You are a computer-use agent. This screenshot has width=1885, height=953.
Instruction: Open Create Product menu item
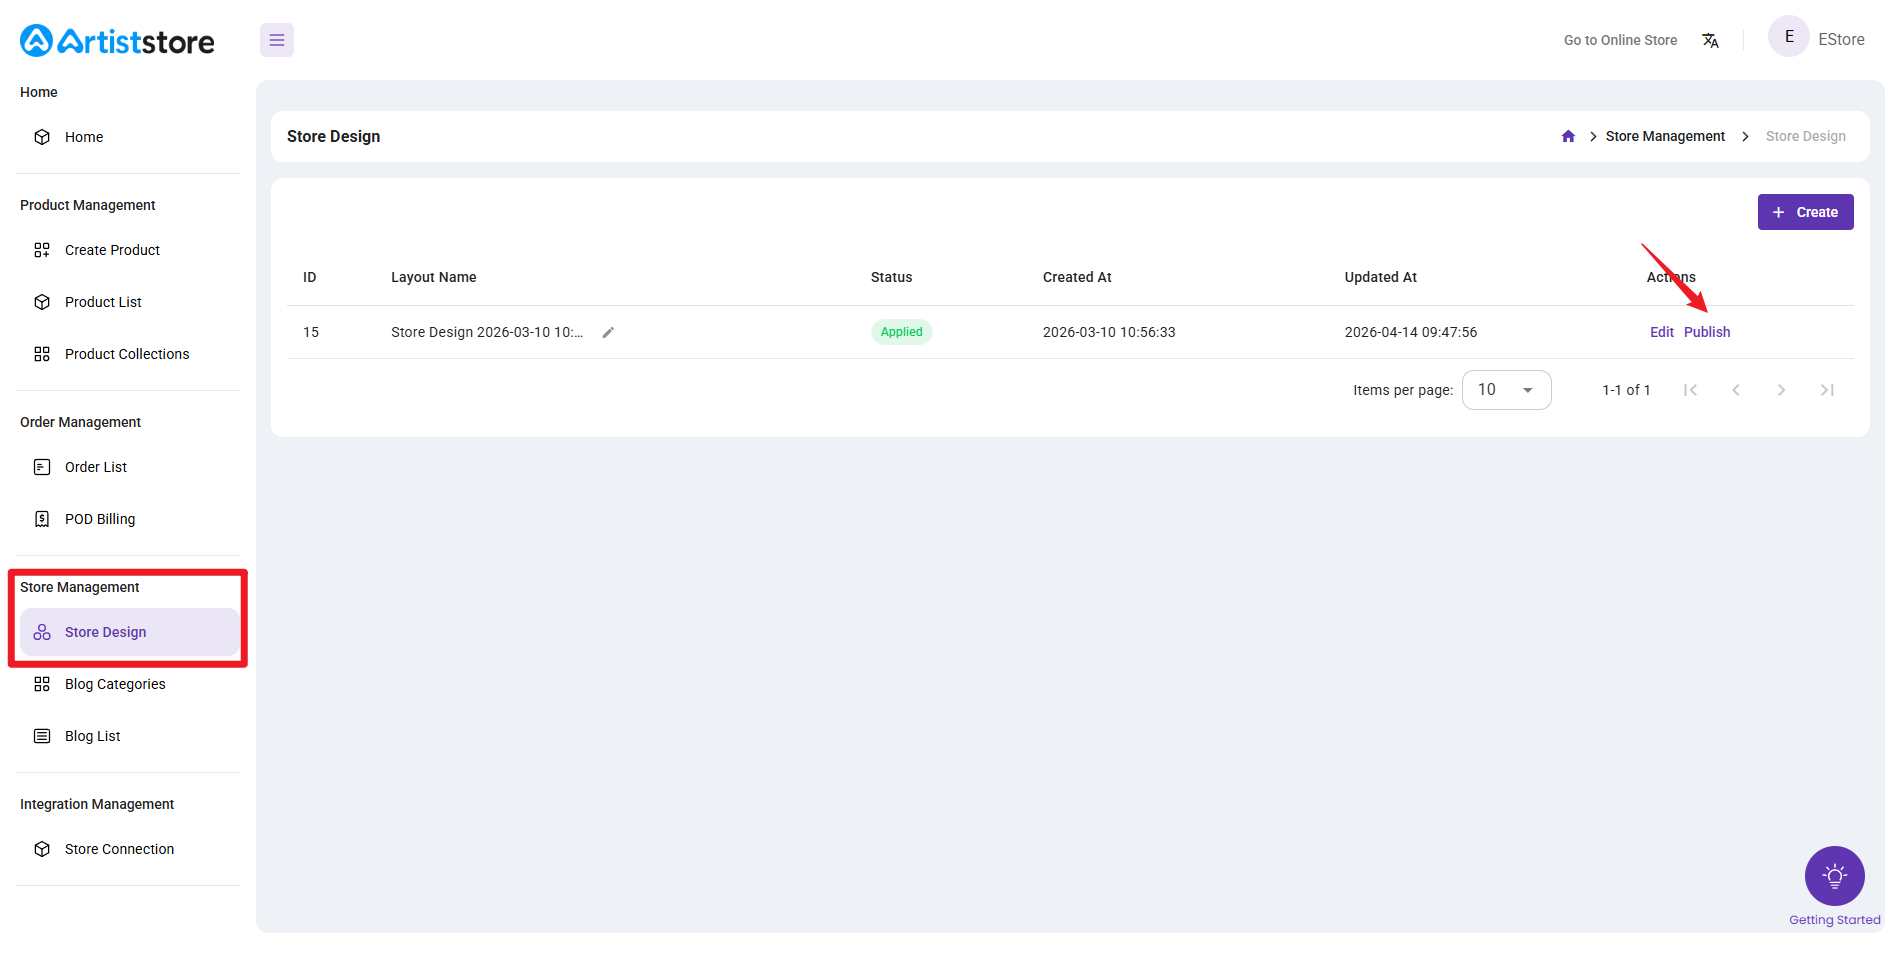point(130,250)
